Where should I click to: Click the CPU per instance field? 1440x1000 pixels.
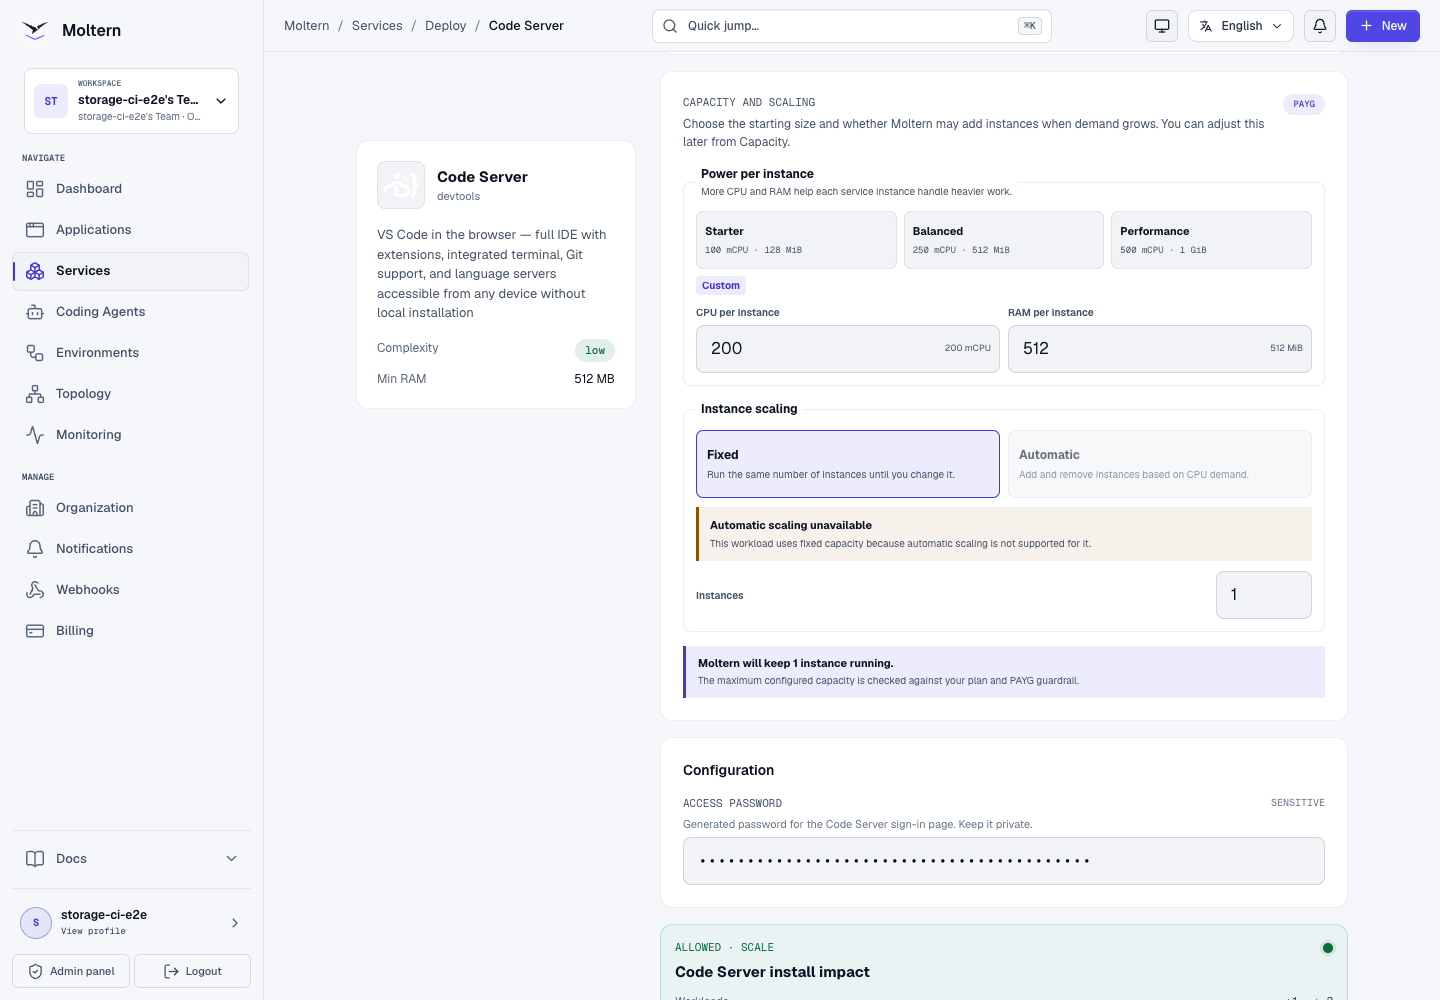coord(848,349)
